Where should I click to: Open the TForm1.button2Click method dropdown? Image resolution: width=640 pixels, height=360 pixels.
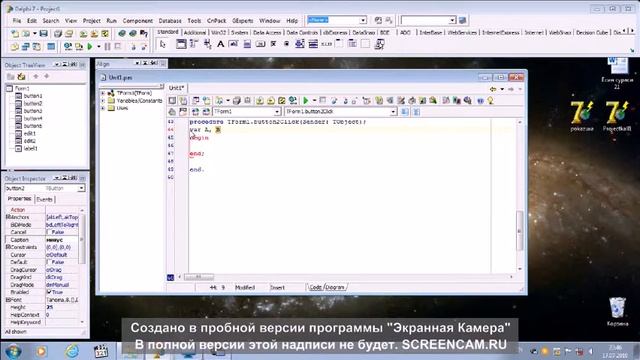[393, 111]
